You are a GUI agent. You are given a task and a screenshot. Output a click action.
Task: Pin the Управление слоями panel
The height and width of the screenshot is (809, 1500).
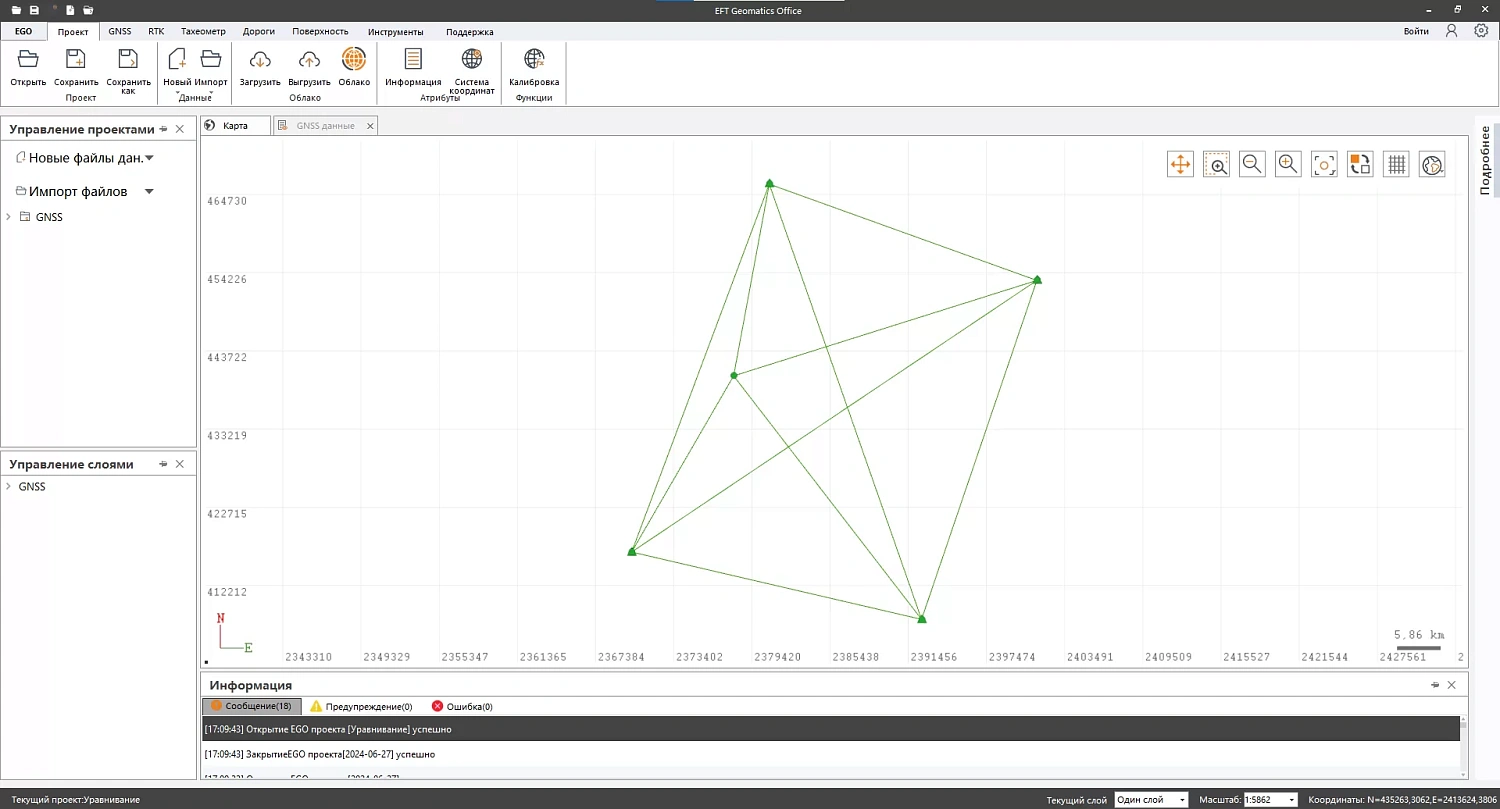(x=163, y=464)
